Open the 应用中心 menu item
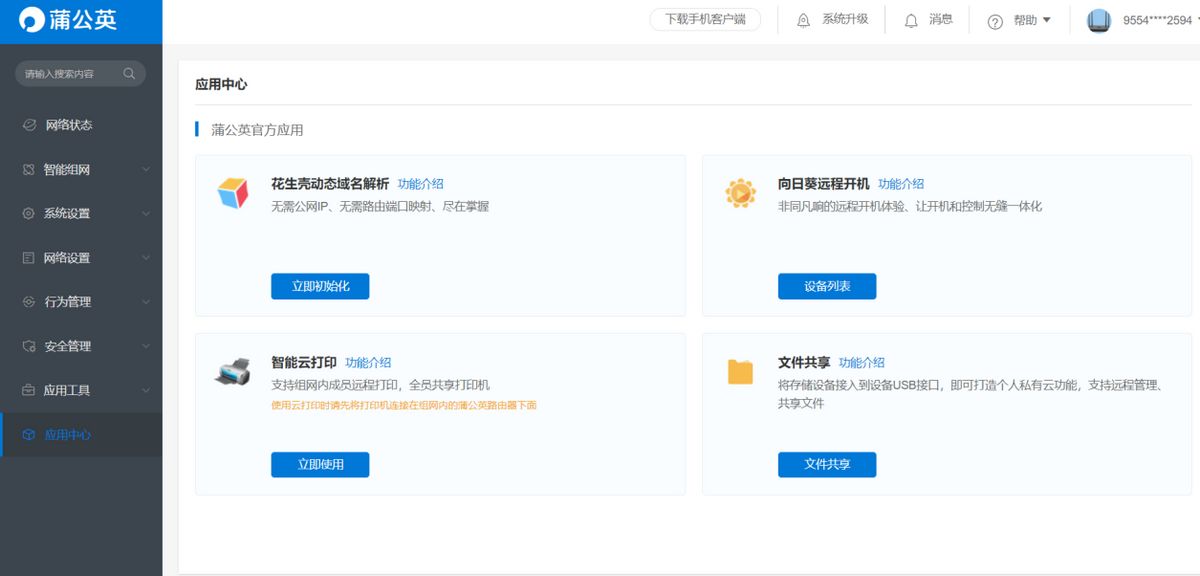The width and height of the screenshot is (1200, 576). pyautogui.click(x=81, y=435)
